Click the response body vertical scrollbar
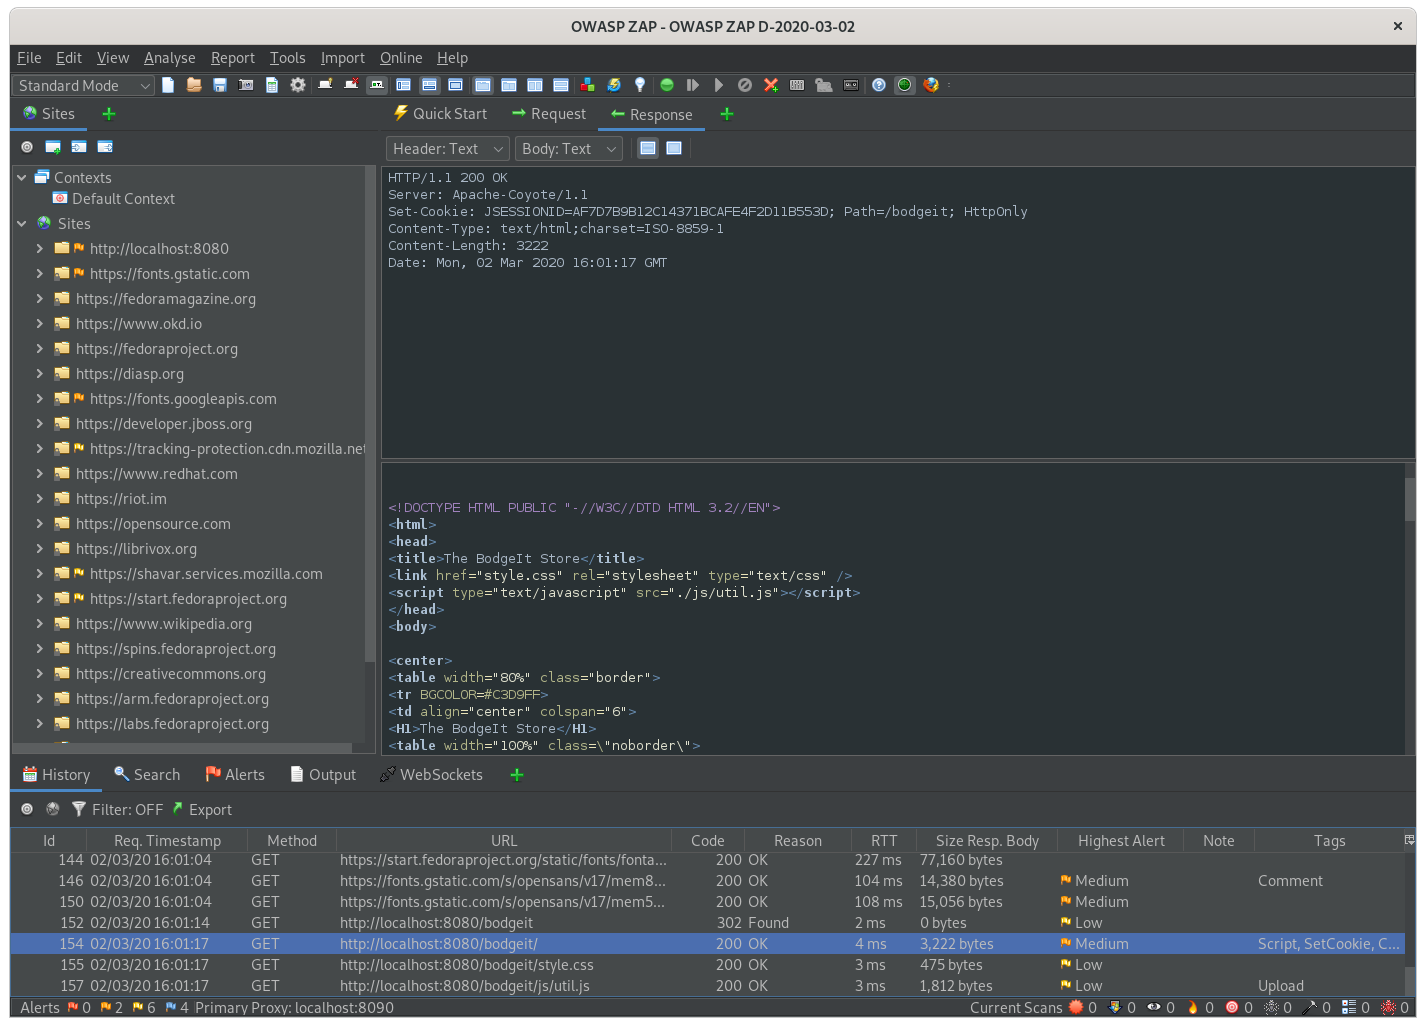Screen dimensions: 1426x1027 click(1410, 500)
